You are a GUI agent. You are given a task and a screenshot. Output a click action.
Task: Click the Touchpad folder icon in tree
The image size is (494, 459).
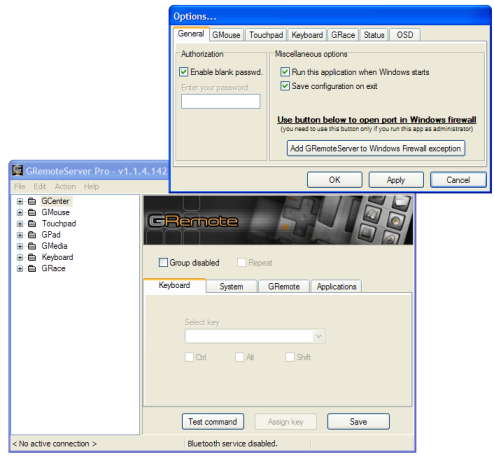pos(32,223)
